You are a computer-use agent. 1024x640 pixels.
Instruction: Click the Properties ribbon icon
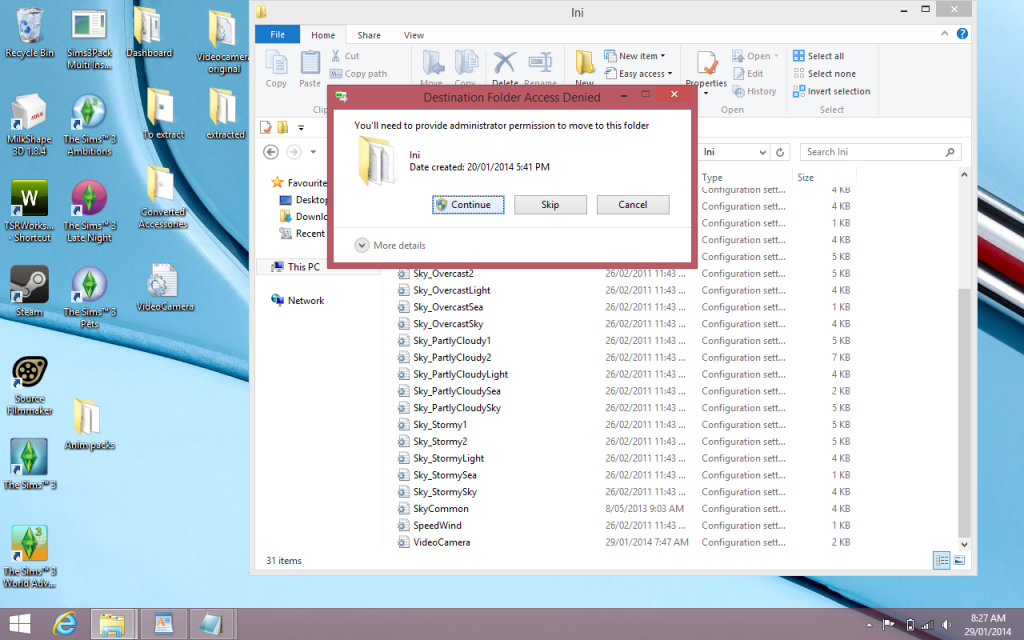[706, 71]
